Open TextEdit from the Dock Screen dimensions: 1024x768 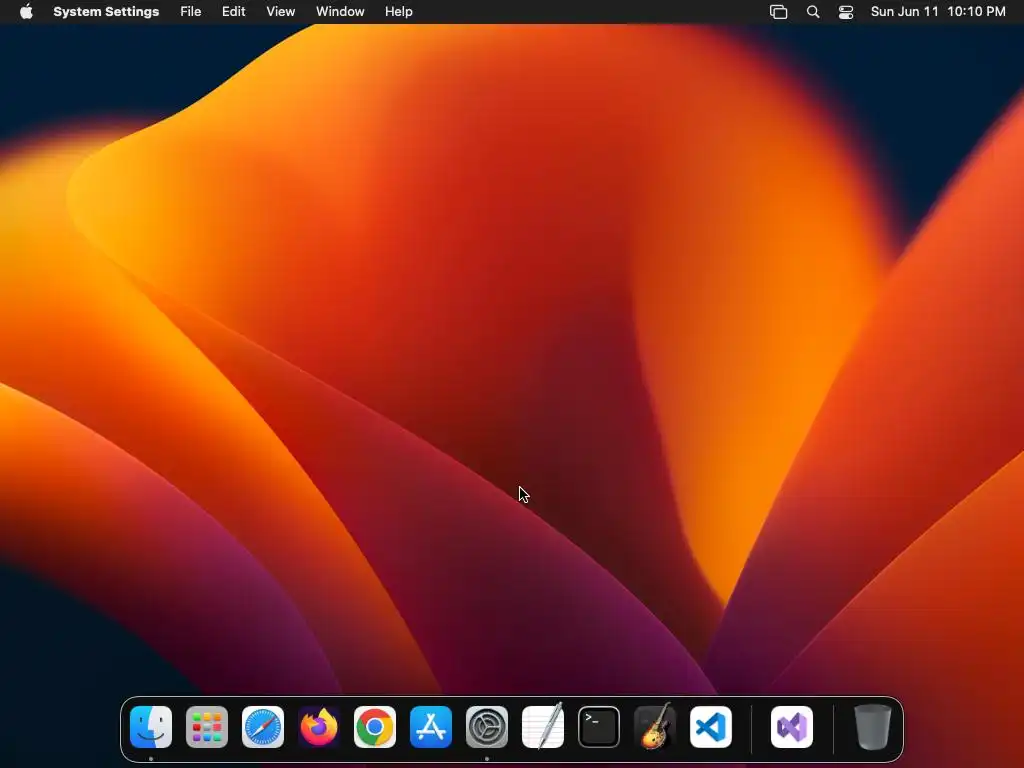[x=543, y=727]
